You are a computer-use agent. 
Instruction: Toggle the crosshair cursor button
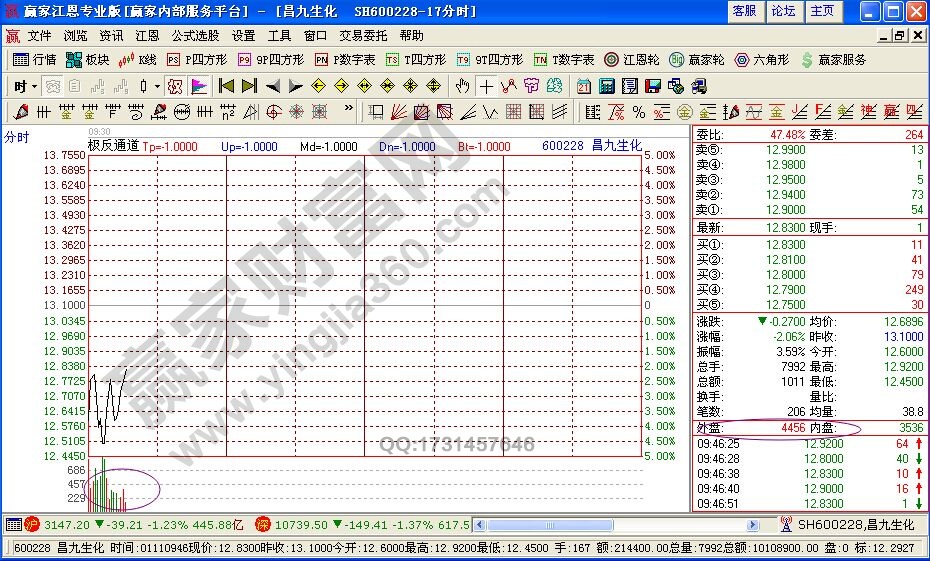(486, 86)
